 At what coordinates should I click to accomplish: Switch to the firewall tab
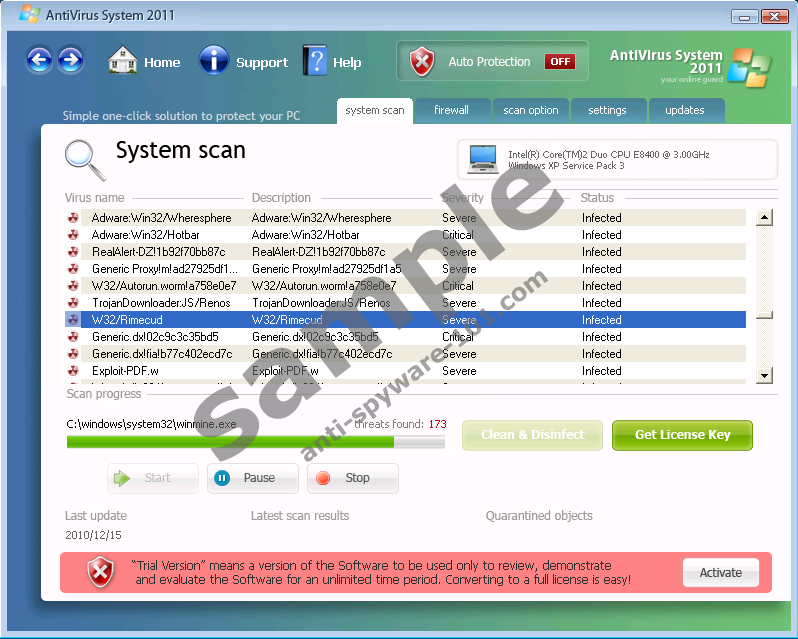[451, 110]
